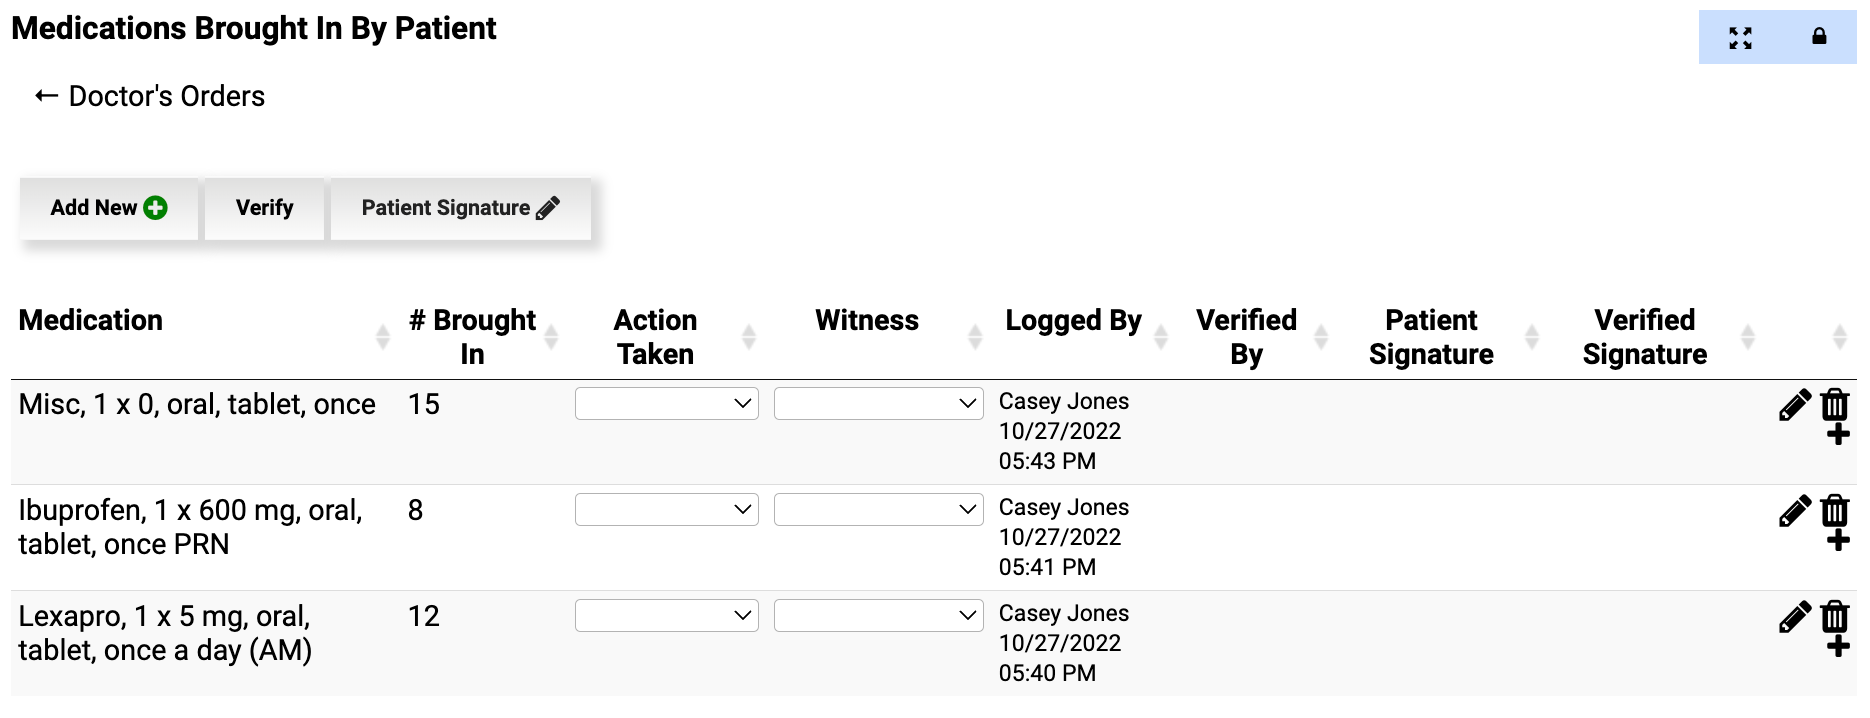This screenshot has height=718, width=1870.
Task: Open Witness dropdown for Ibuprofen
Action: [878, 510]
